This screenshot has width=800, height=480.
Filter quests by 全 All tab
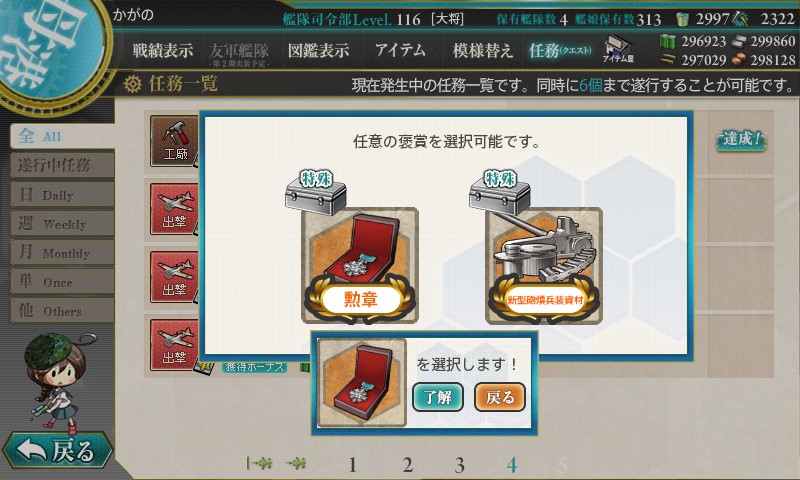point(61,136)
